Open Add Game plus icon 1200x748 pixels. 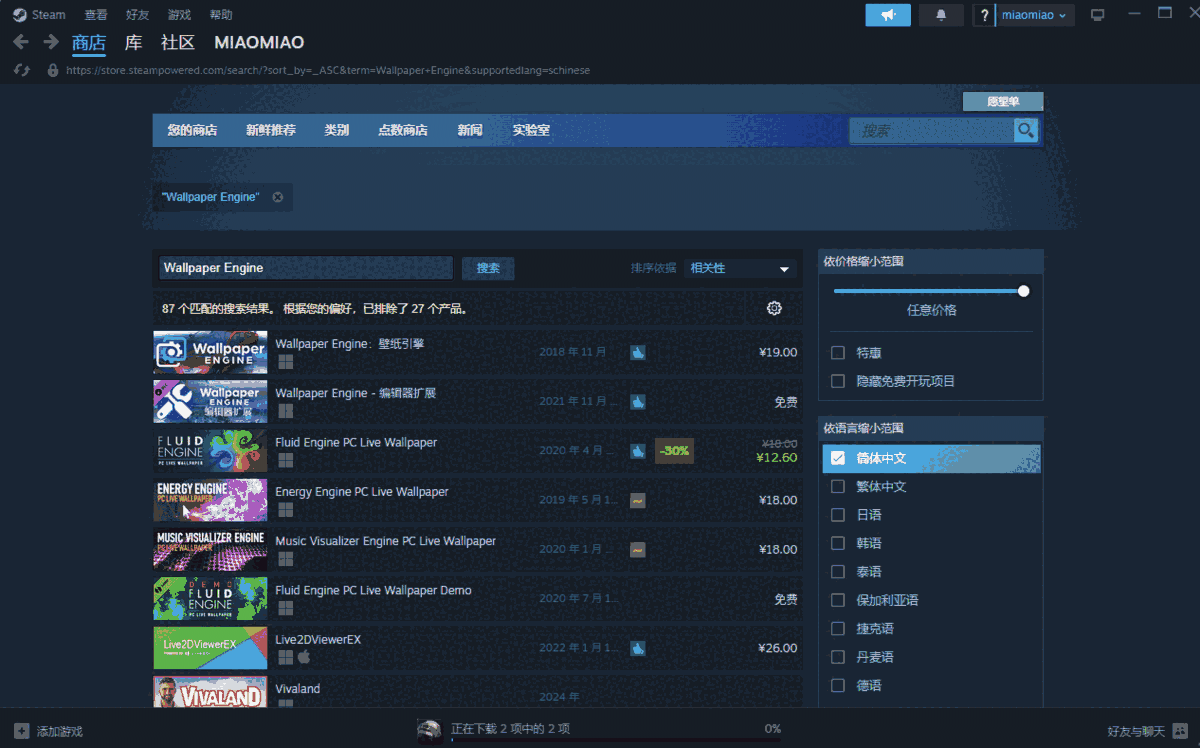coord(21,731)
